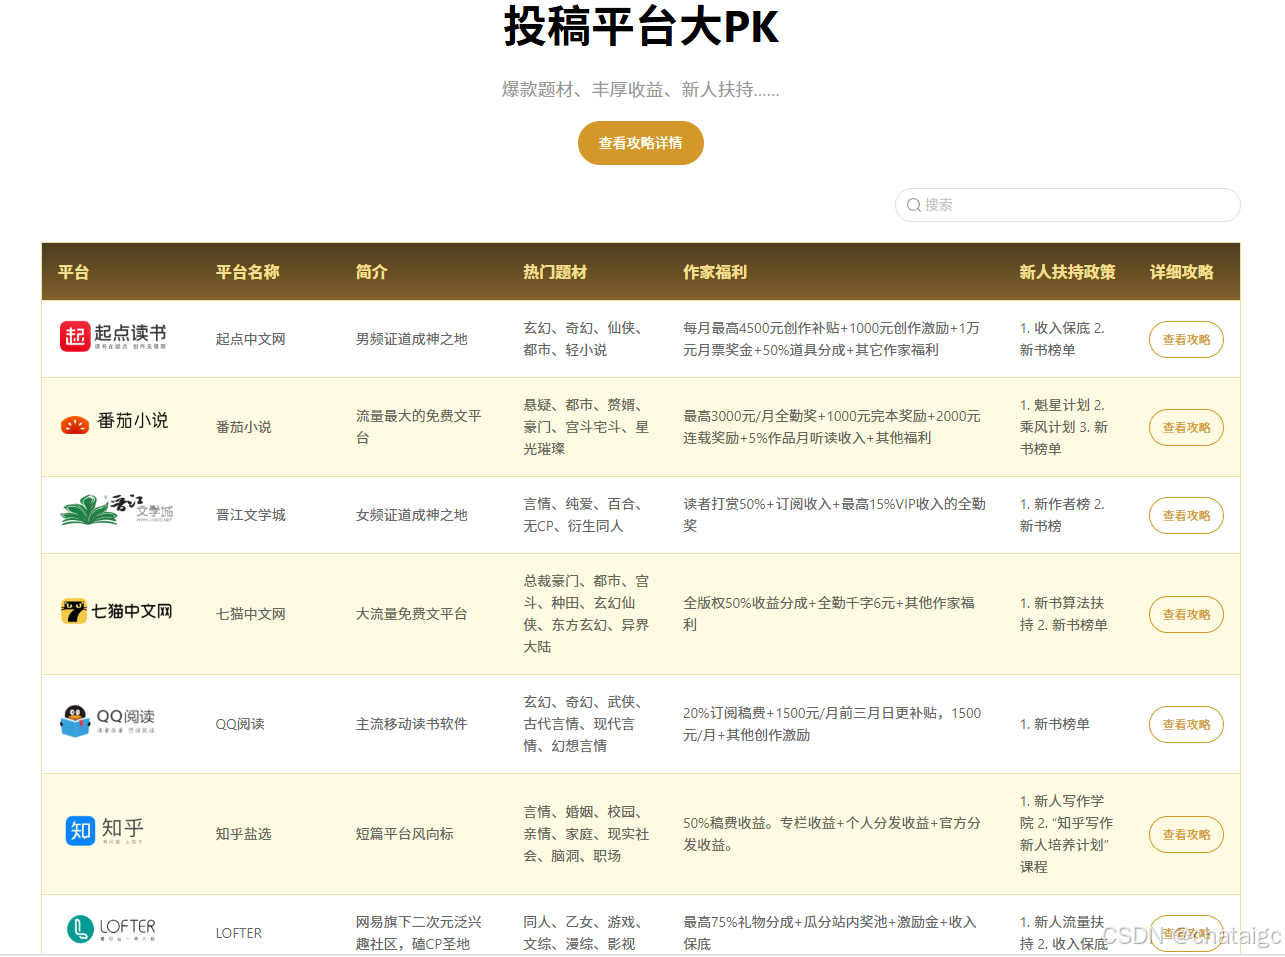Select the 知乎盐选 name cell
1285x957 pixels.
pos(244,834)
